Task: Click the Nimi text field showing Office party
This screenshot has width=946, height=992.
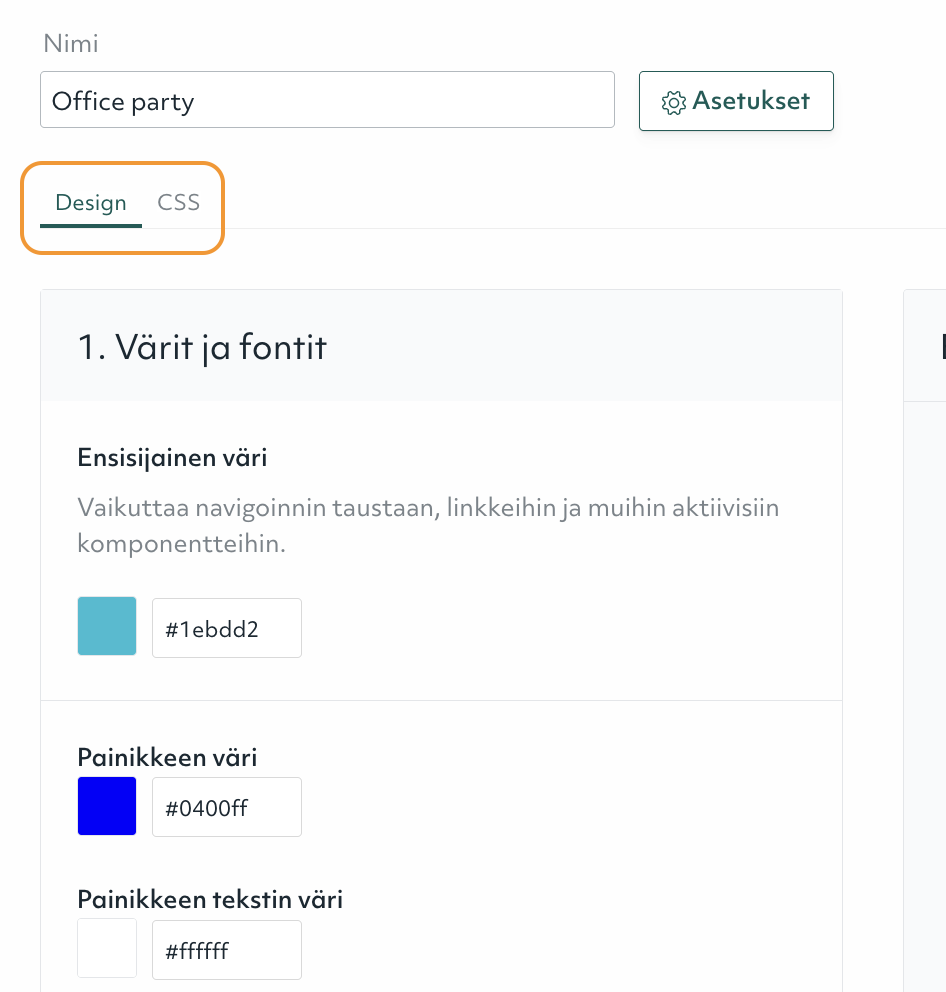Action: pyautogui.click(x=327, y=100)
